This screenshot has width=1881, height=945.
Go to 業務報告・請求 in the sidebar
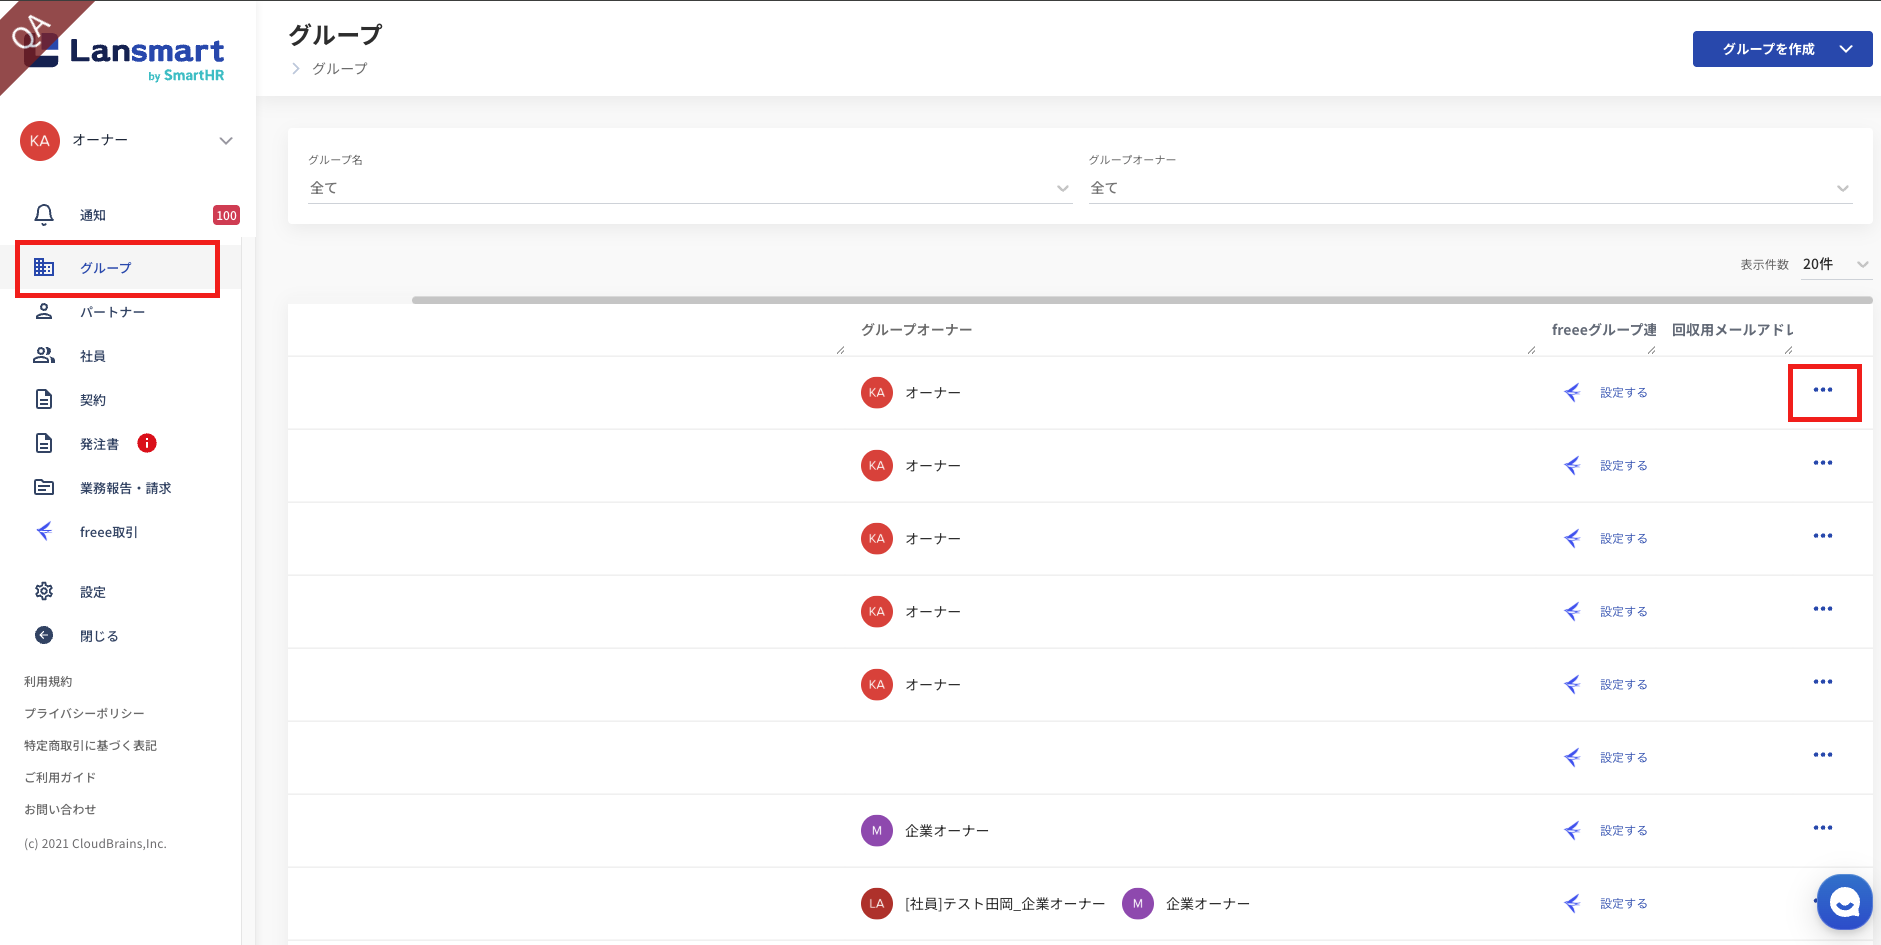125,488
